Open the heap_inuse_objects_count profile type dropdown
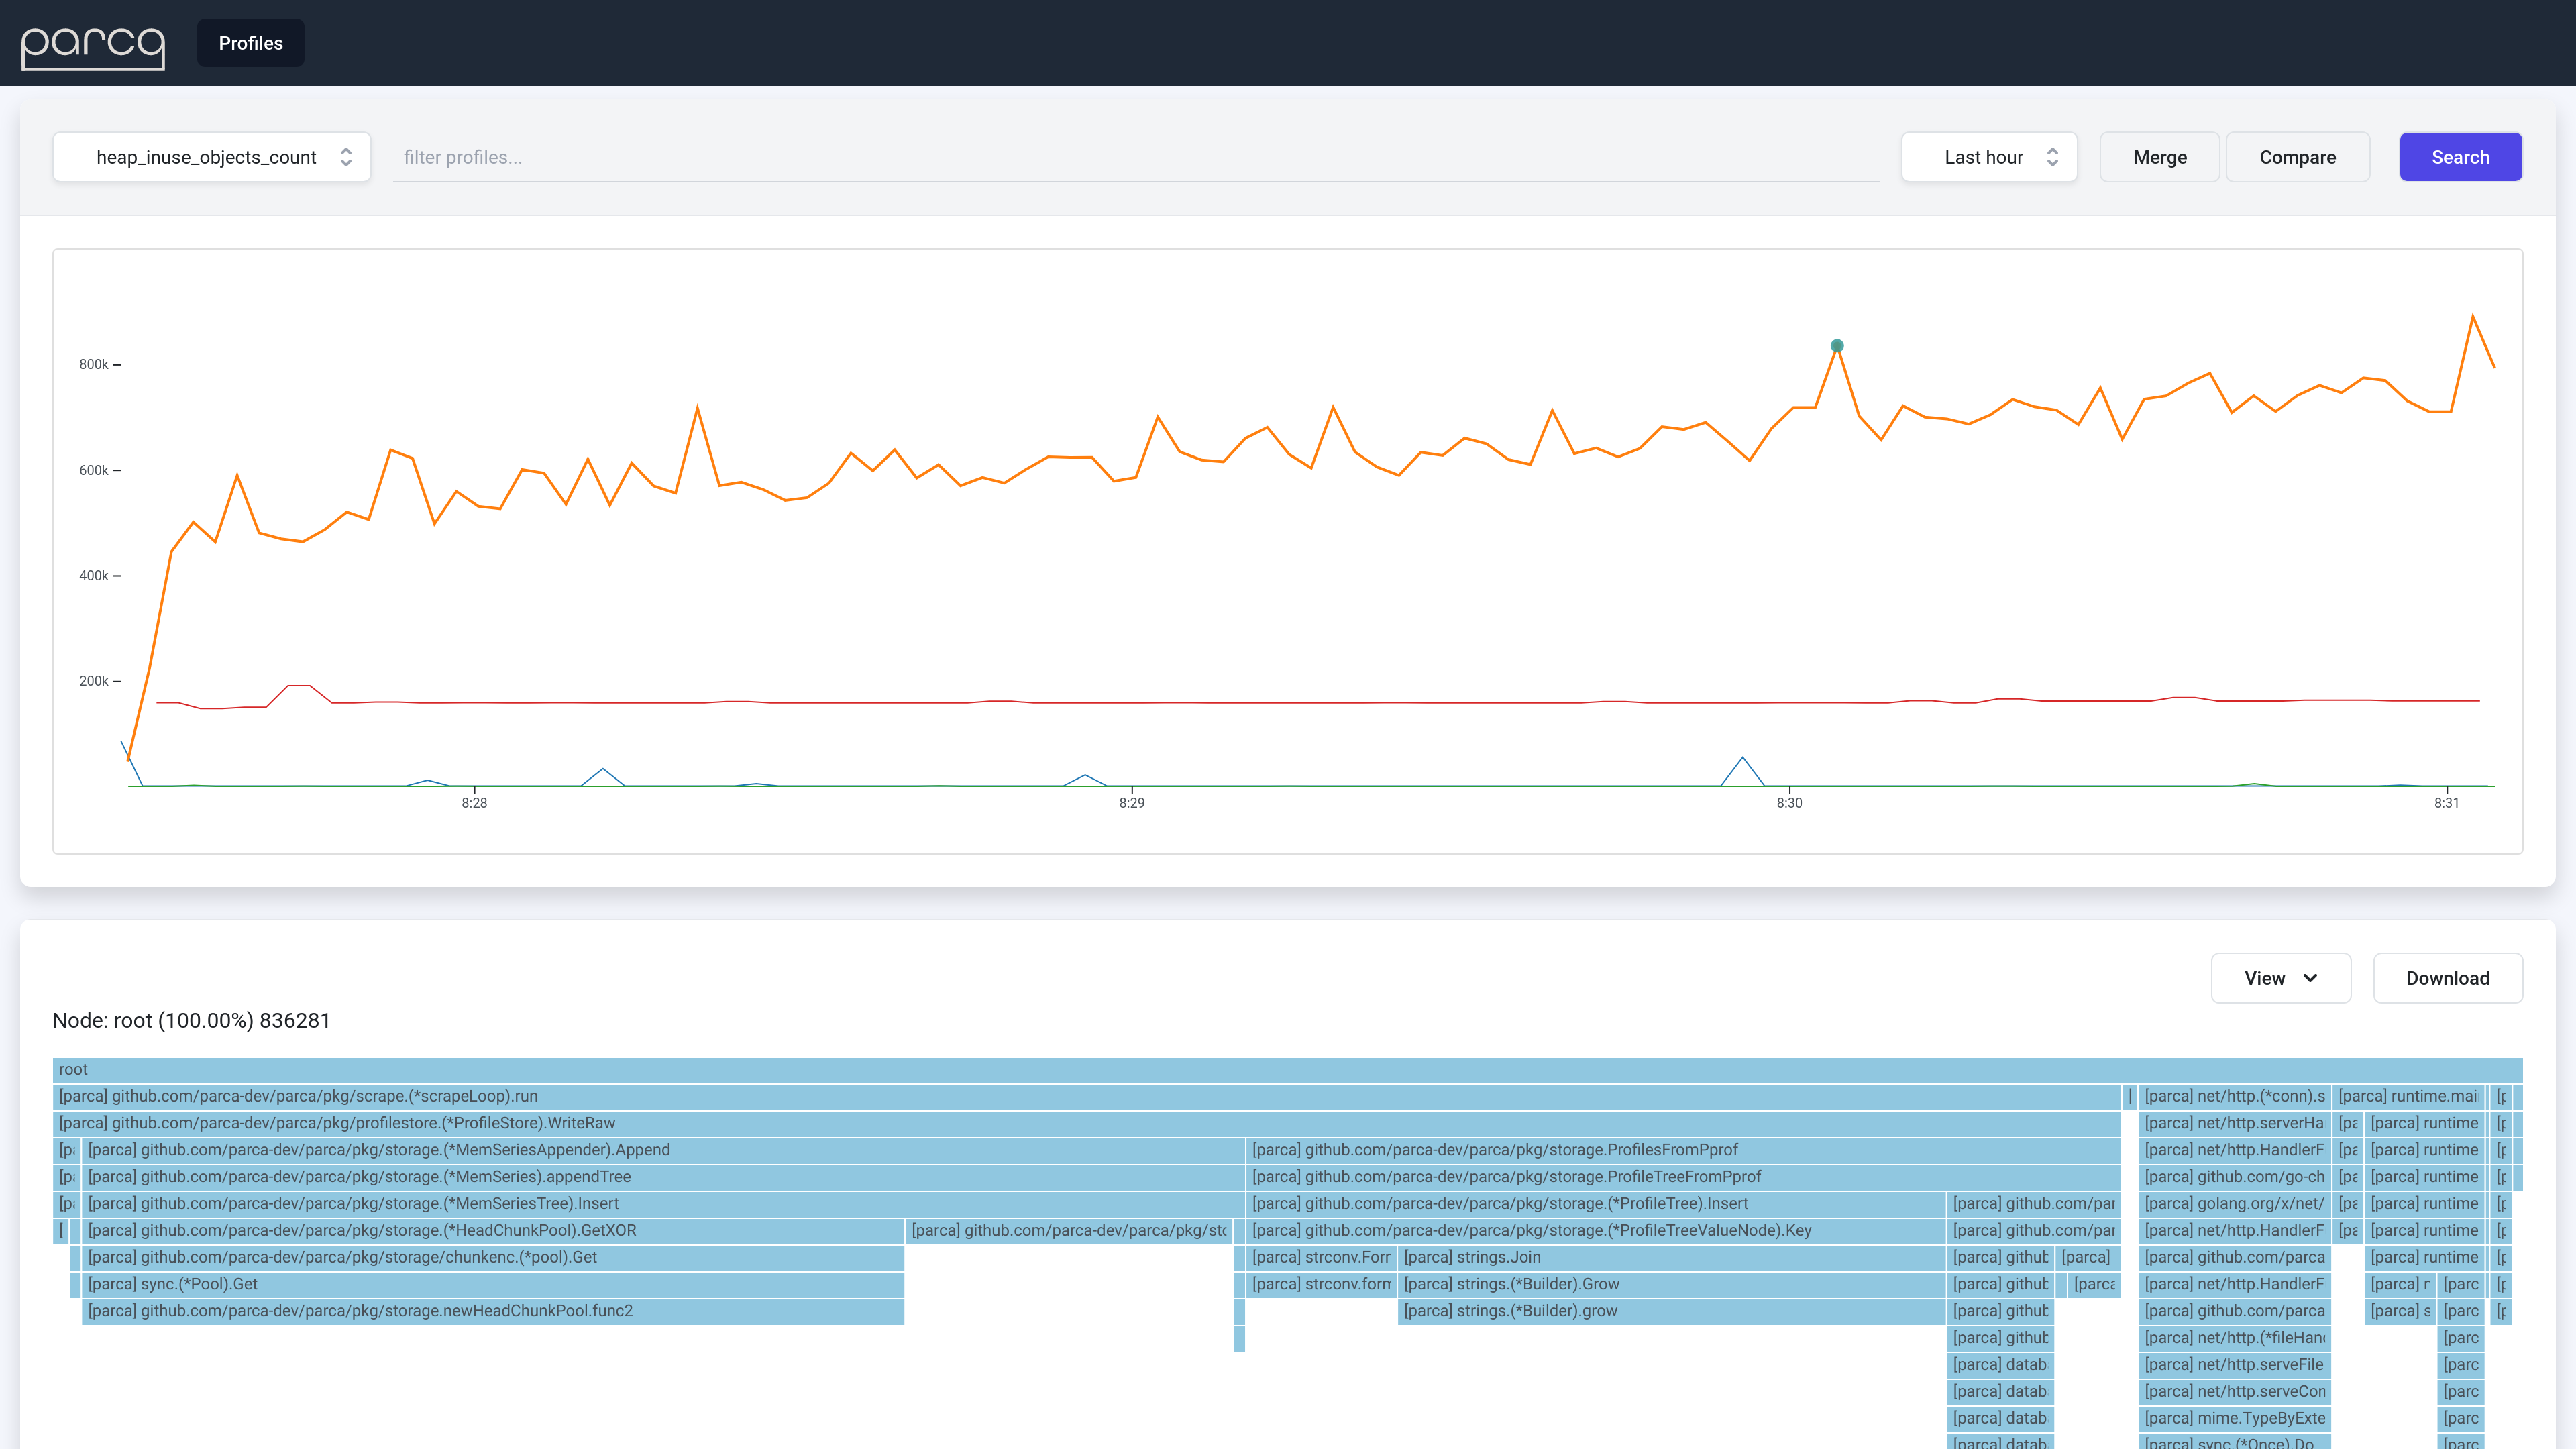 coord(211,157)
